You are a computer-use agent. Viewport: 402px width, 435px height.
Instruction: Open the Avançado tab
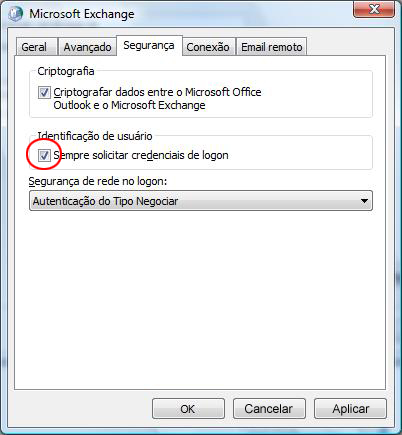[87, 47]
